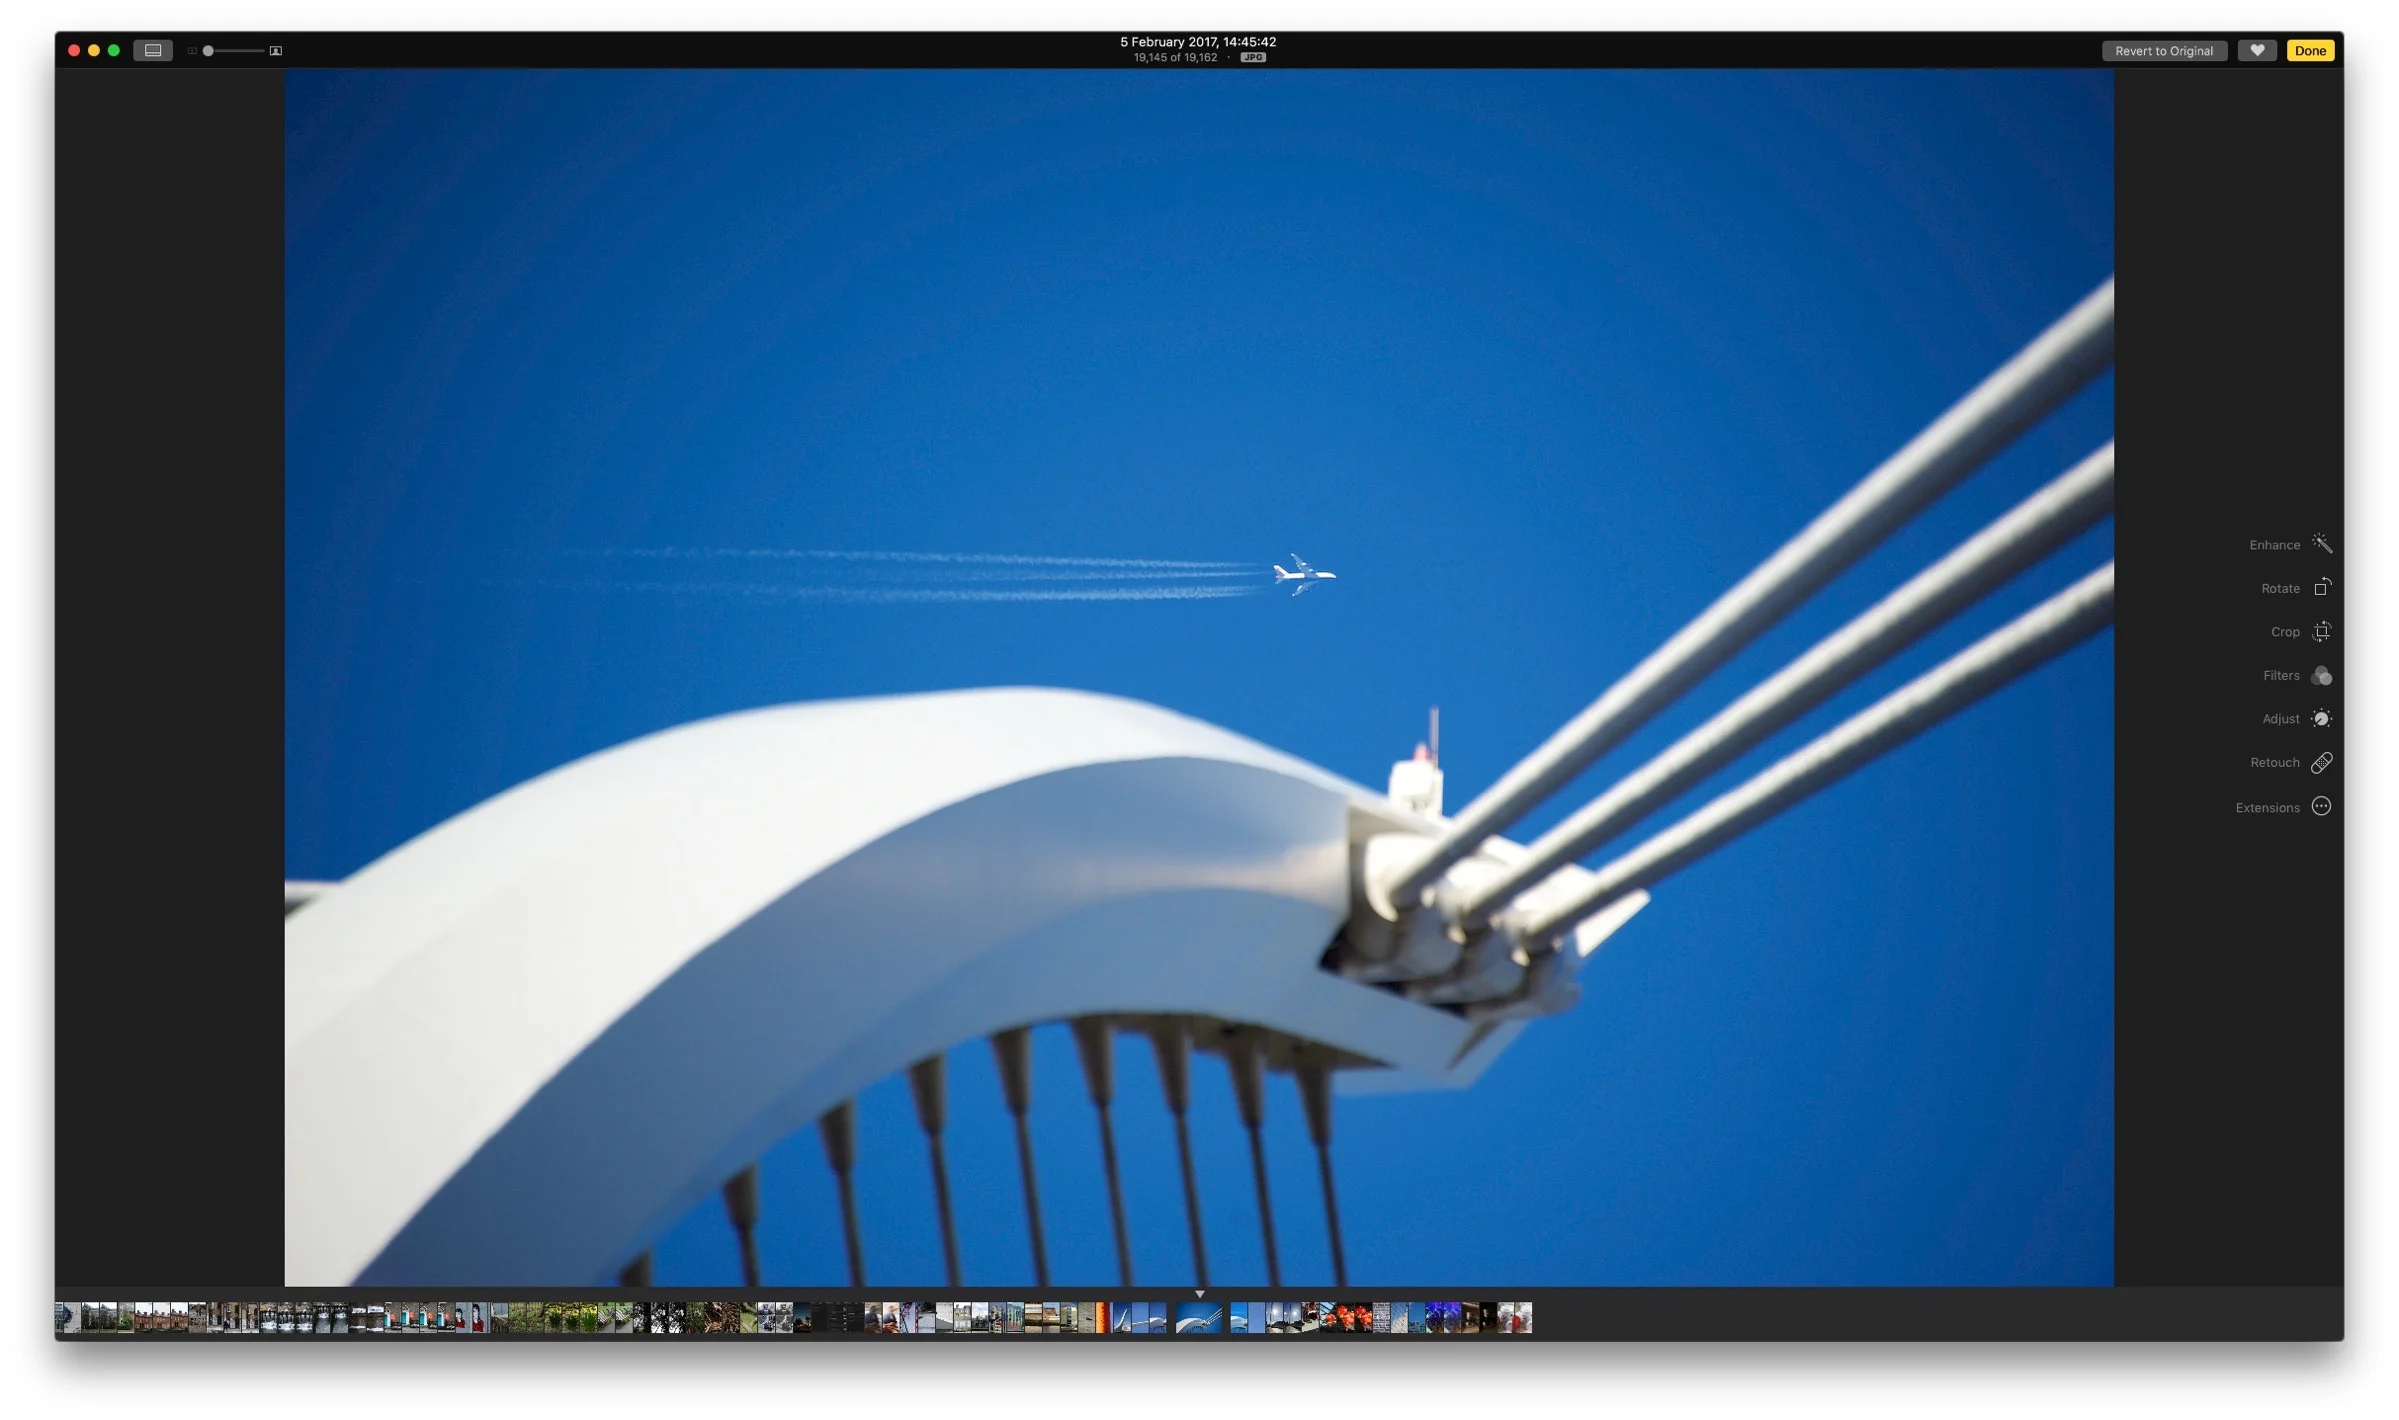Click Done to finish editing

click(2309, 51)
